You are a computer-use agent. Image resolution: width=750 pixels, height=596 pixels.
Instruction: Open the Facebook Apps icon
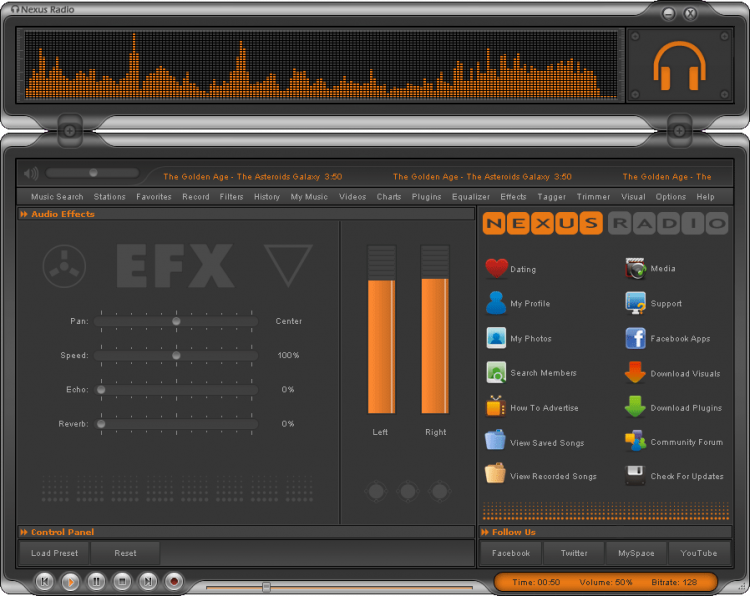[636, 338]
